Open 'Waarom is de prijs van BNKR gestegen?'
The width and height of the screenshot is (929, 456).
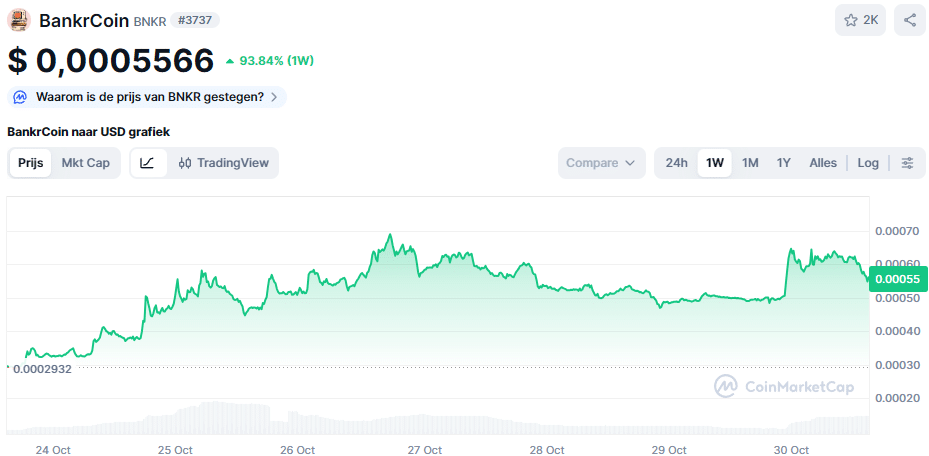point(146,97)
